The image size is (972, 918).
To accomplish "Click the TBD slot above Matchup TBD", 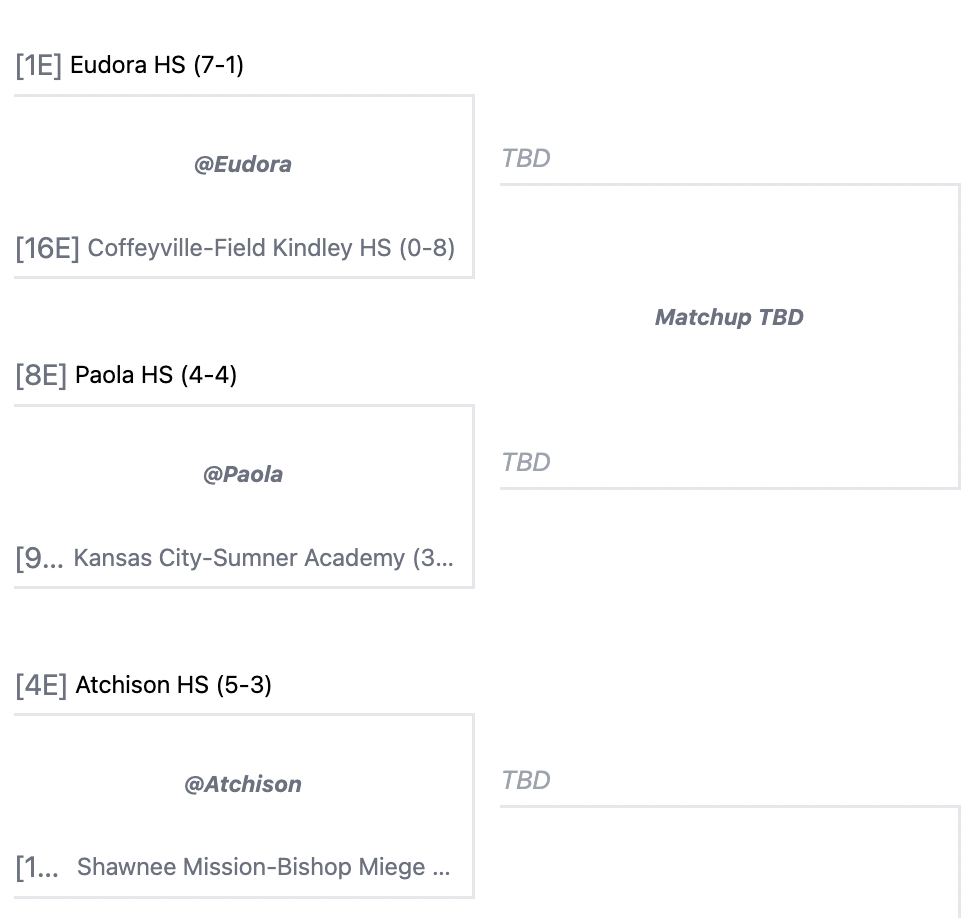I will pos(526,158).
